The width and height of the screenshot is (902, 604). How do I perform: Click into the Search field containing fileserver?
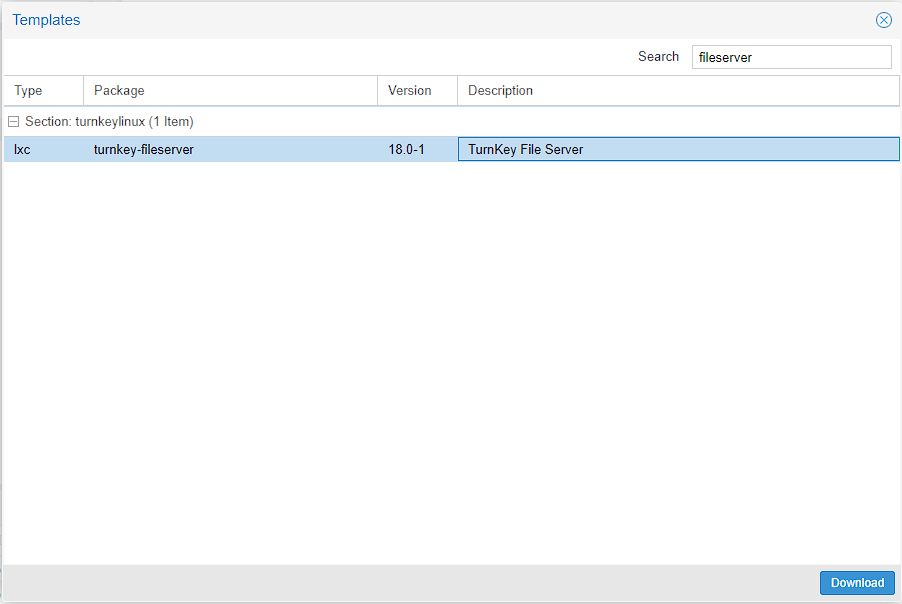pyautogui.click(x=790, y=57)
